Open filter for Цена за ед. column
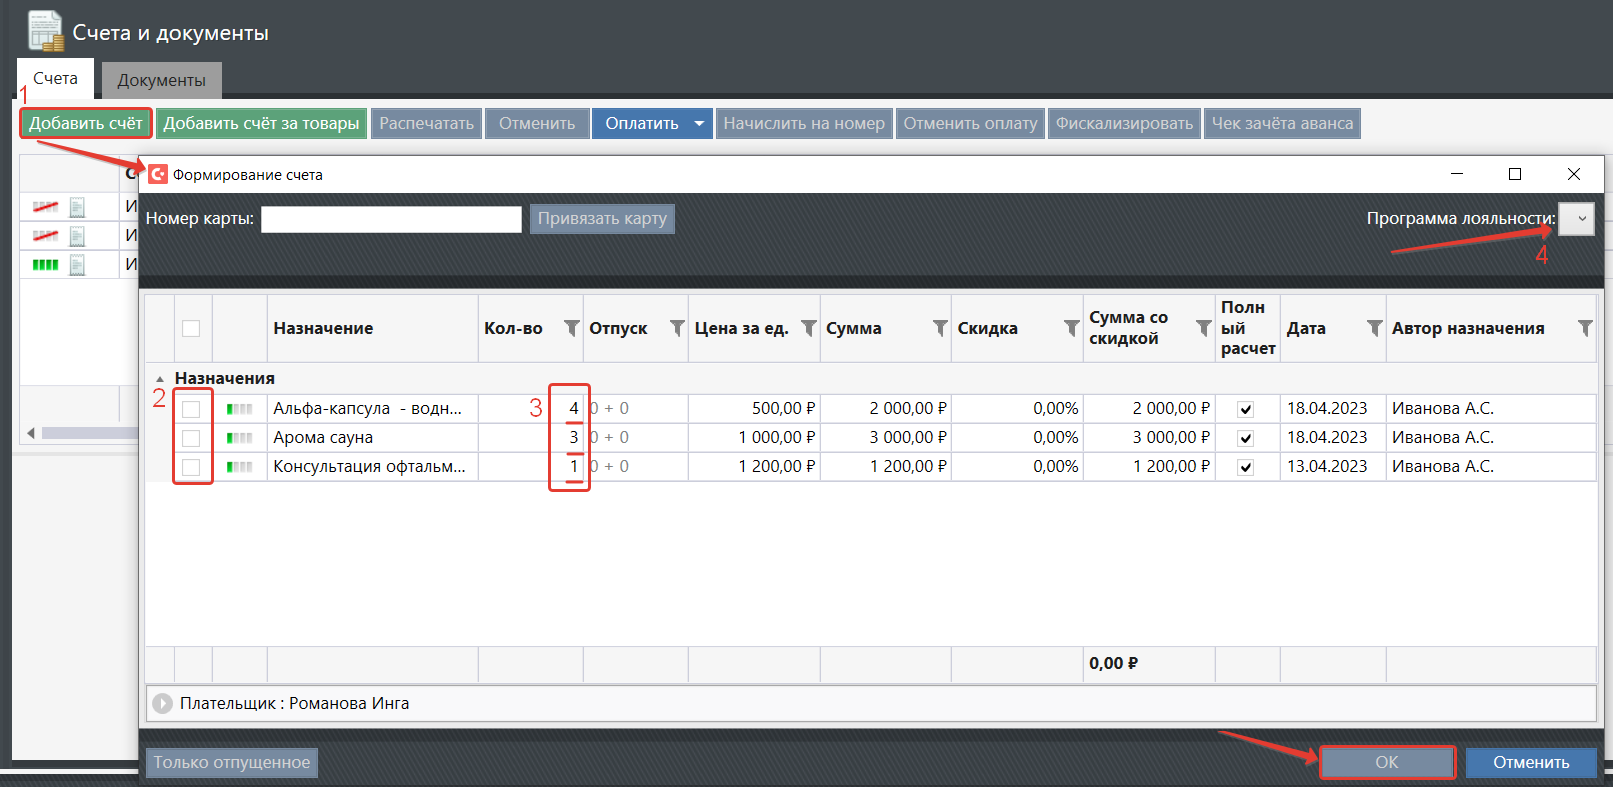1613x787 pixels. point(809,328)
